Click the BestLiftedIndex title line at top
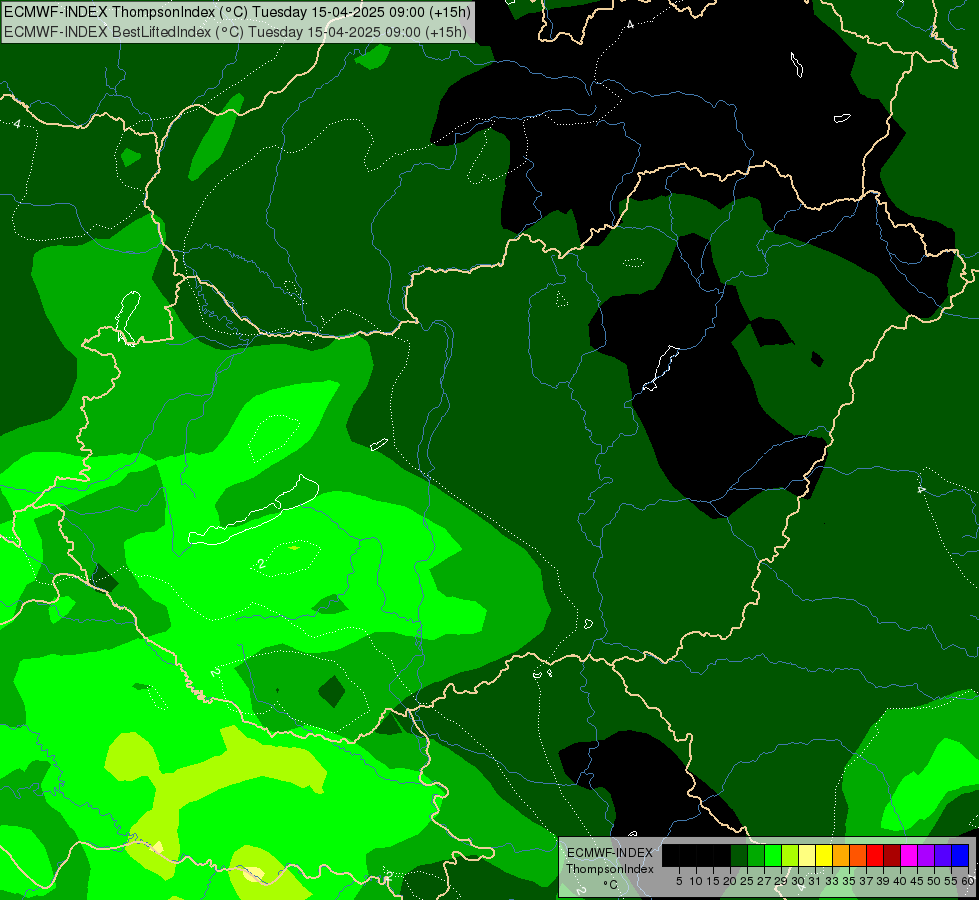Viewport: 979px width, 900px height. point(235,32)
